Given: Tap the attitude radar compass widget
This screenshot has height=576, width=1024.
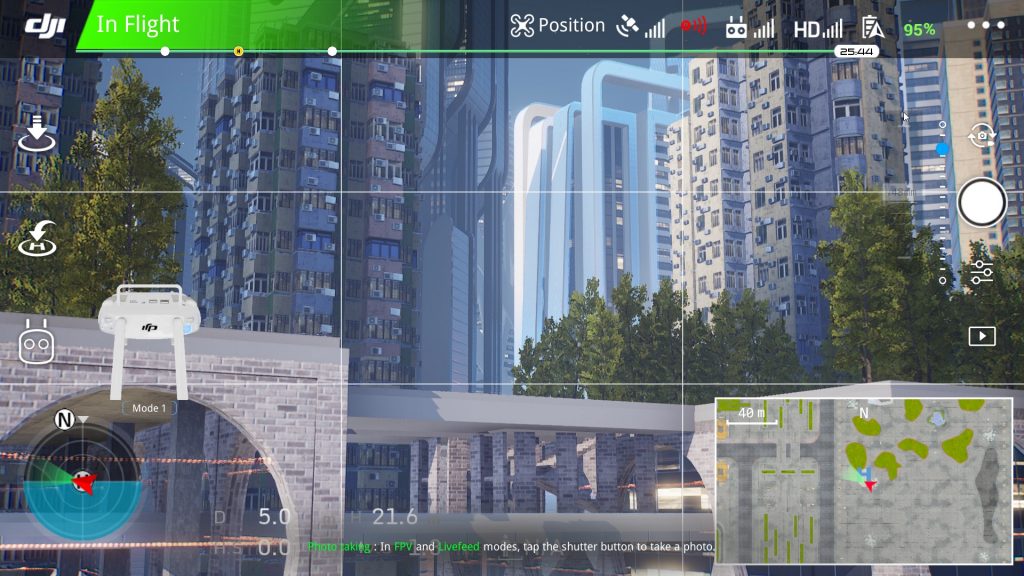Looking at the screenshot, I should click(80, 480).
